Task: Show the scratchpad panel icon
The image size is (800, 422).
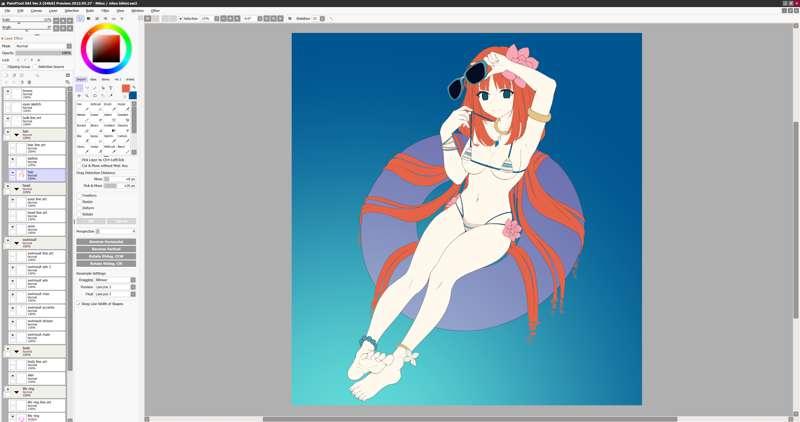Action: click(x=121, y=18)
